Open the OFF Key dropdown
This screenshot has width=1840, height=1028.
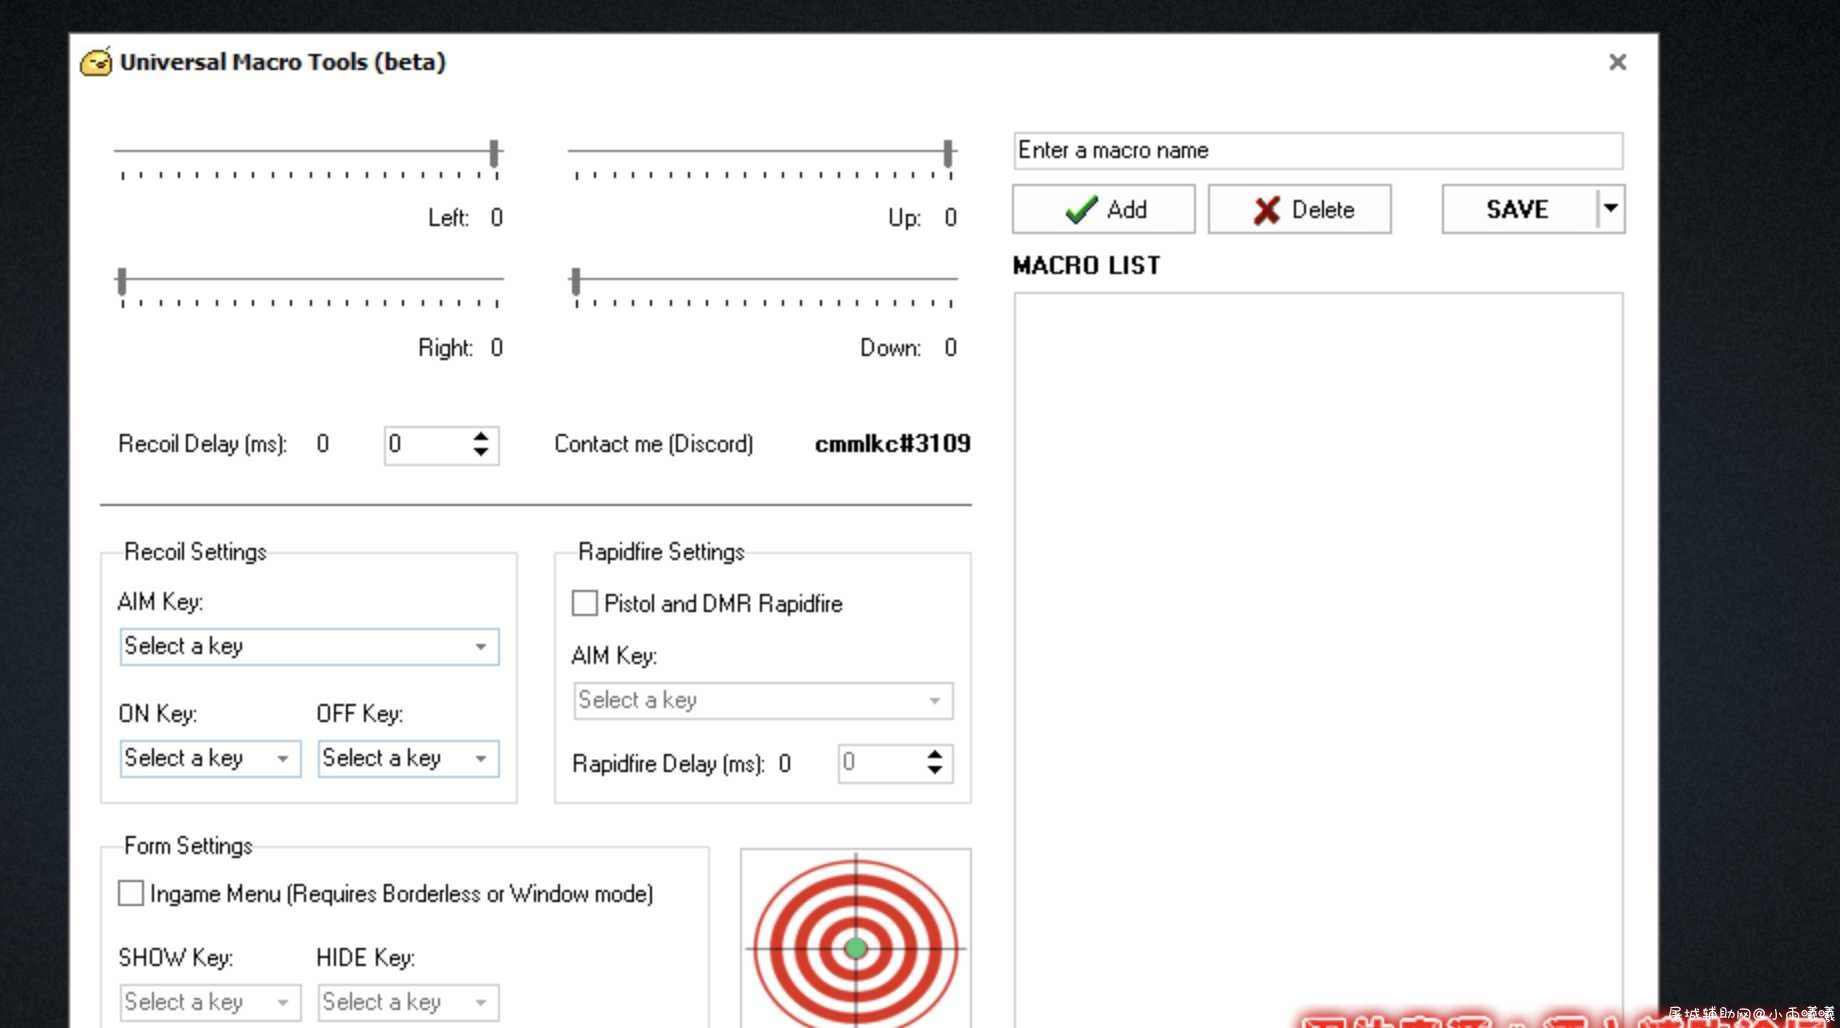(x=408, y=758)
